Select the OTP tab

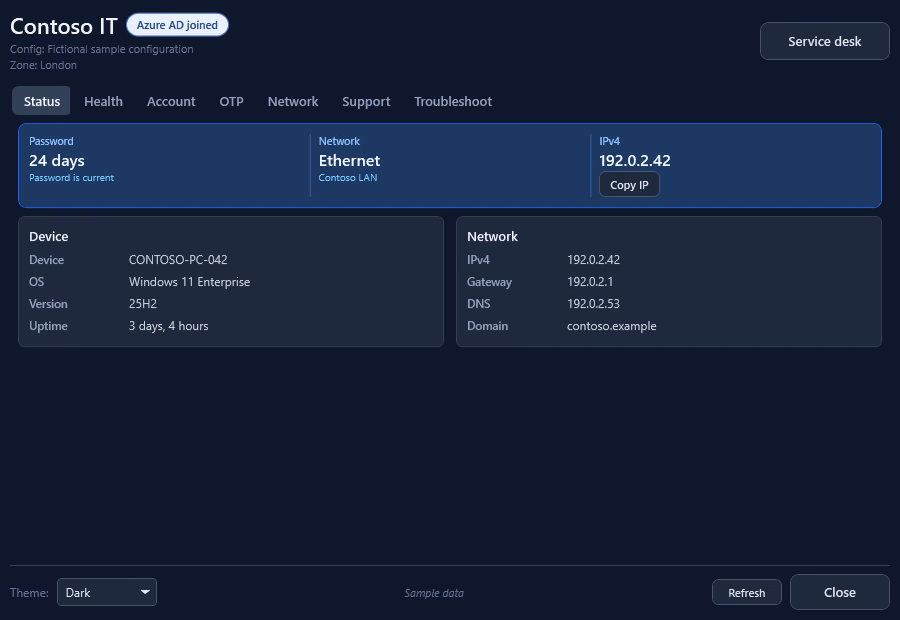pyautogui.click(x=231, y=101)
